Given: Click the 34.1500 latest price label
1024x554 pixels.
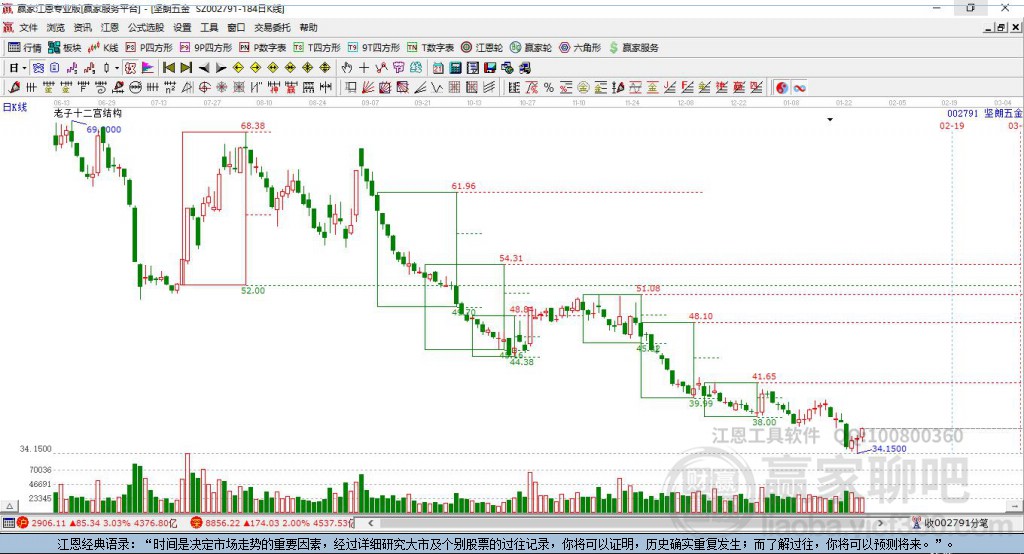Looking at the screenshot, I should pyautogui.click(x=889, y=449).
